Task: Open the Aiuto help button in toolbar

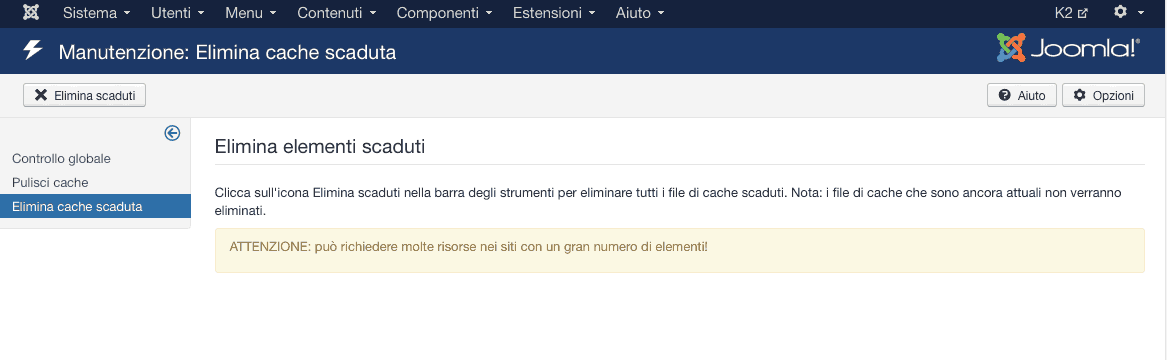Action: pyautogui.click(x=1021, y=95)
